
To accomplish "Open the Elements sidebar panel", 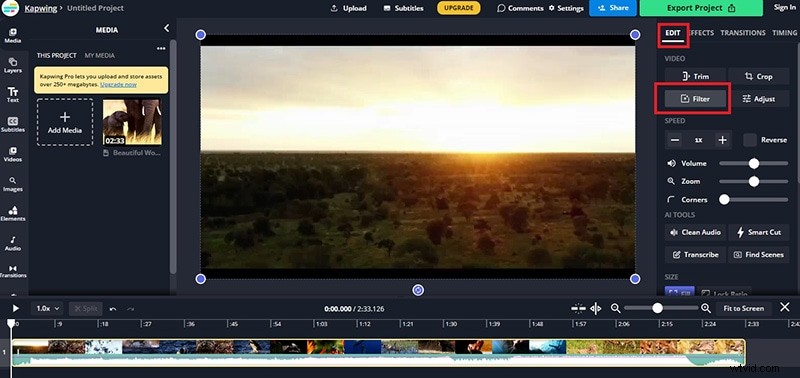I will [13, 213].
